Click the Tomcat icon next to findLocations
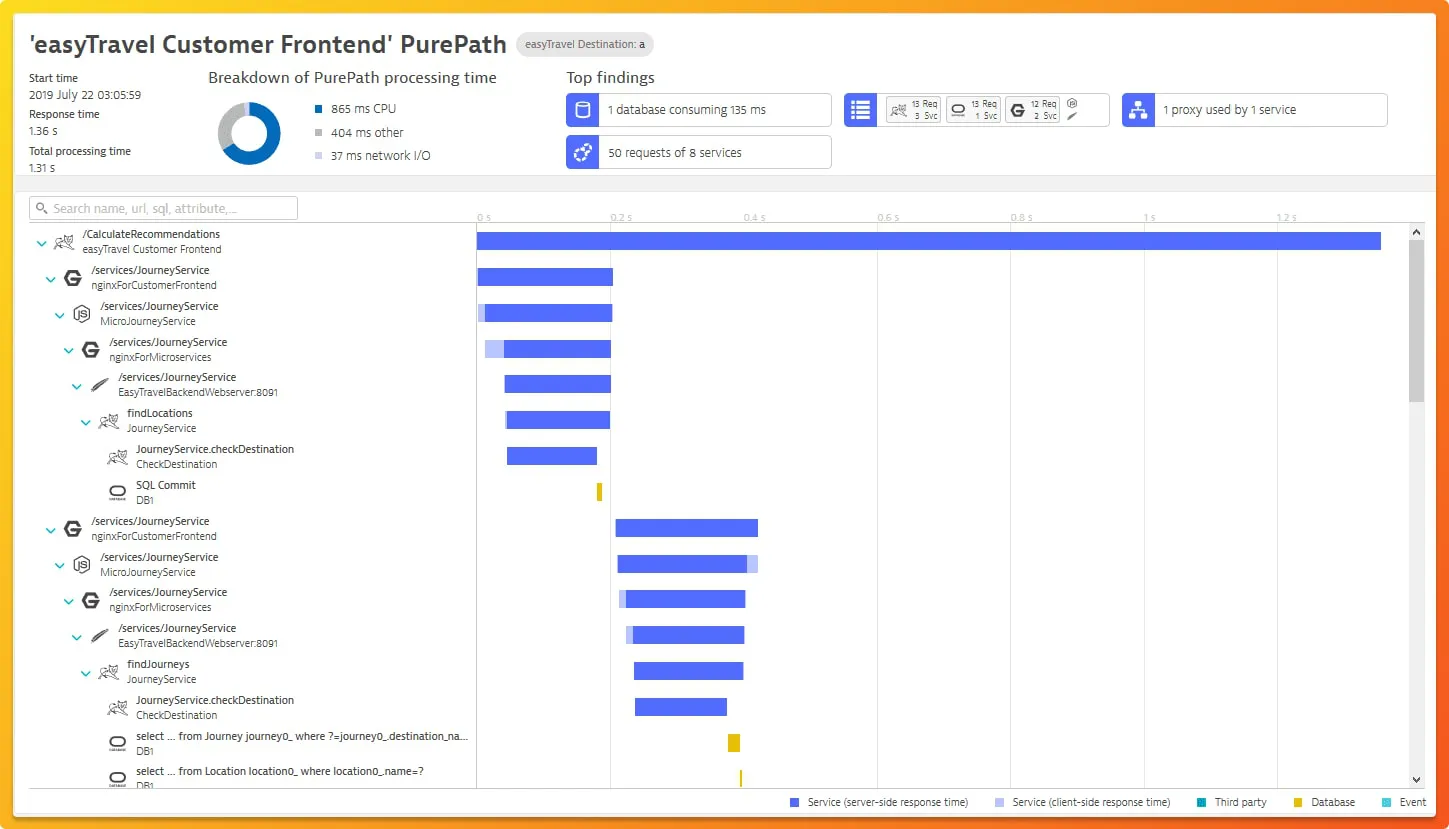 [x=108, y=421]
